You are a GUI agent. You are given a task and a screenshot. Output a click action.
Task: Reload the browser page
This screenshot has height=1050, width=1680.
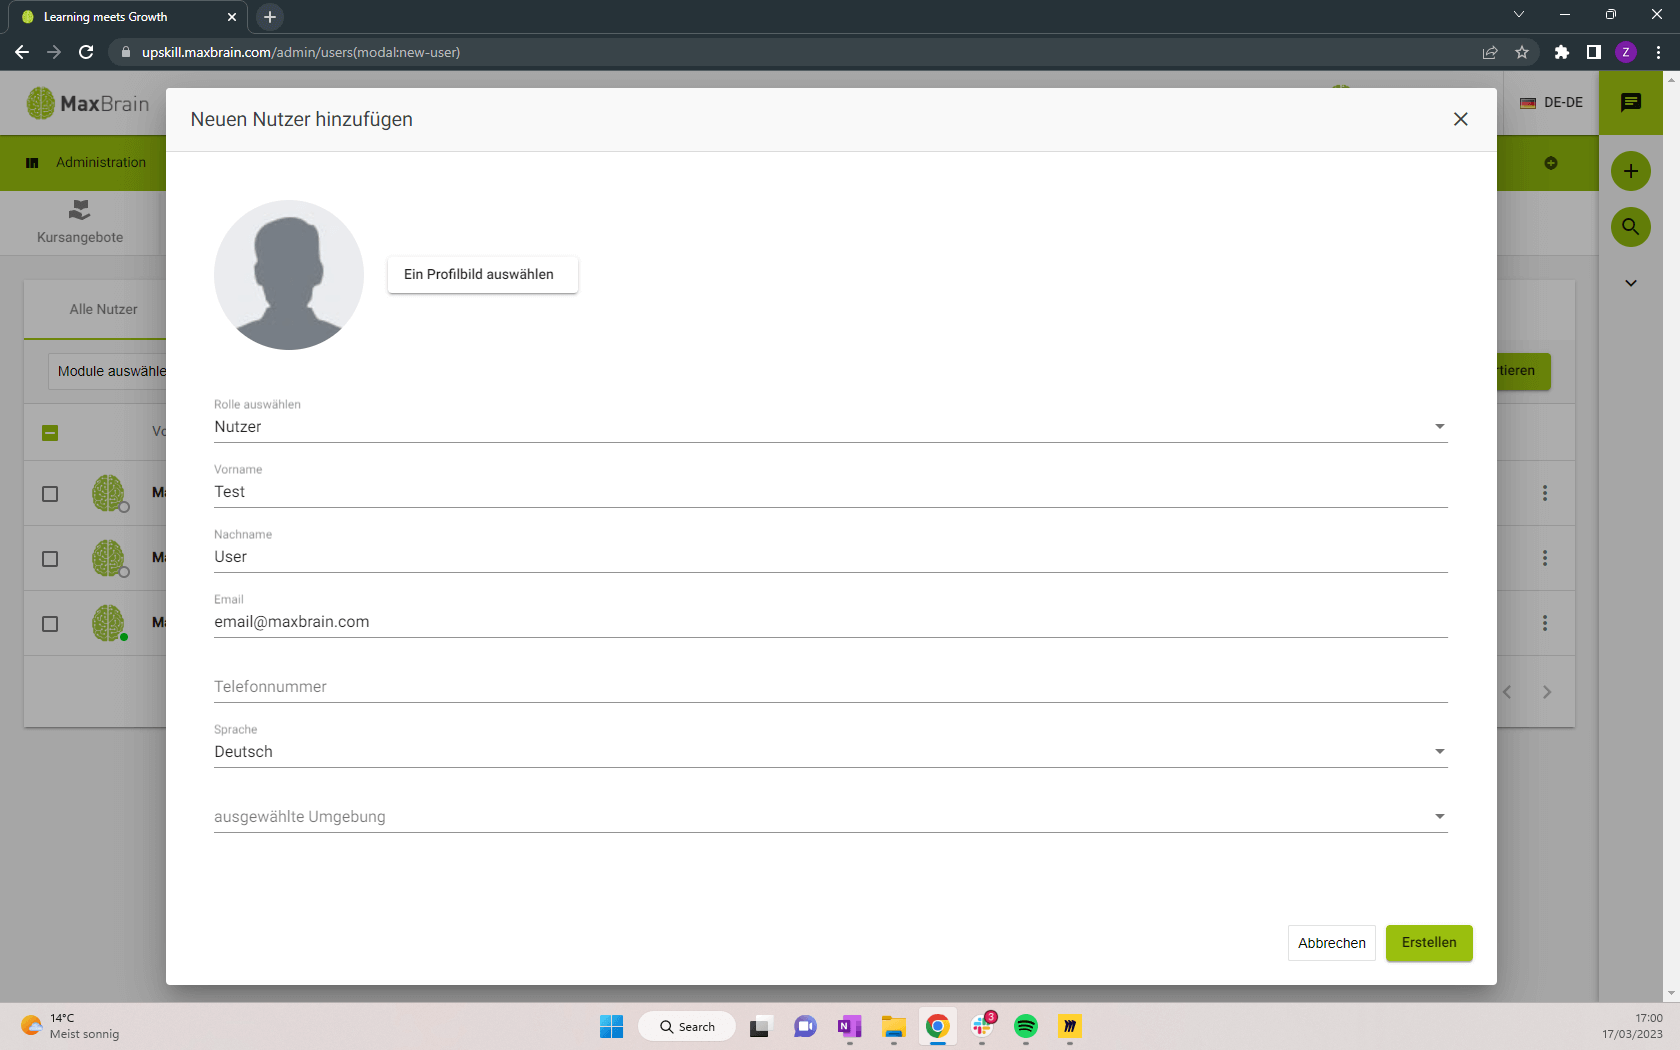pos(86,52)
